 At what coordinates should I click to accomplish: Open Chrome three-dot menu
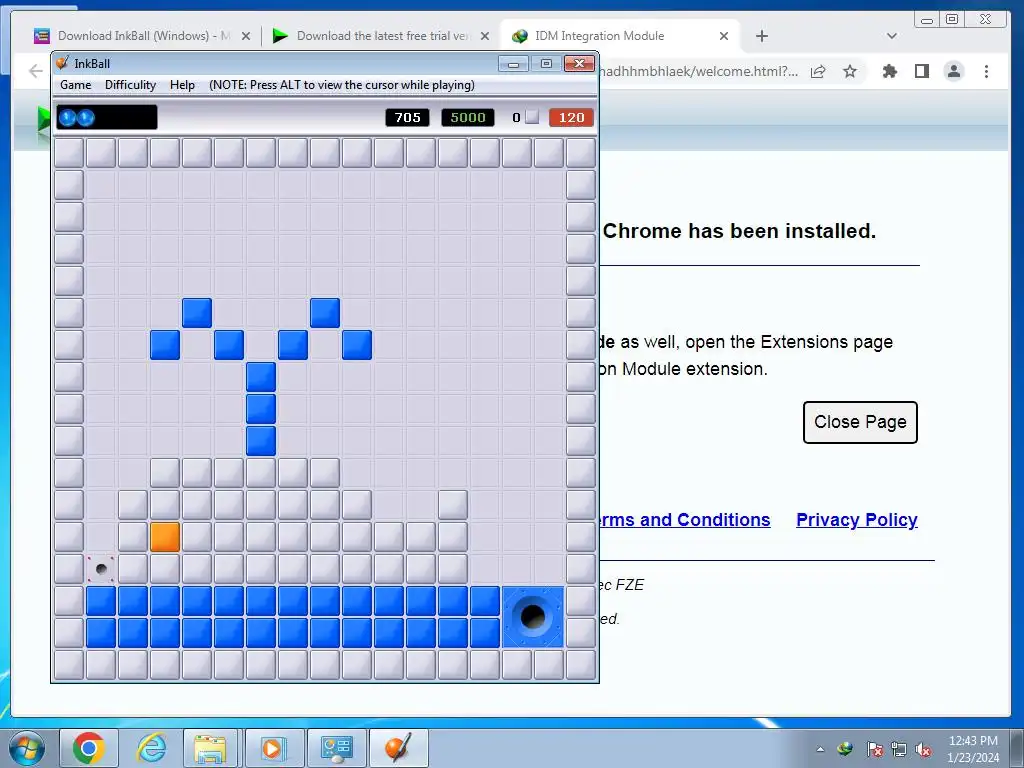click(x=986, y=71)
